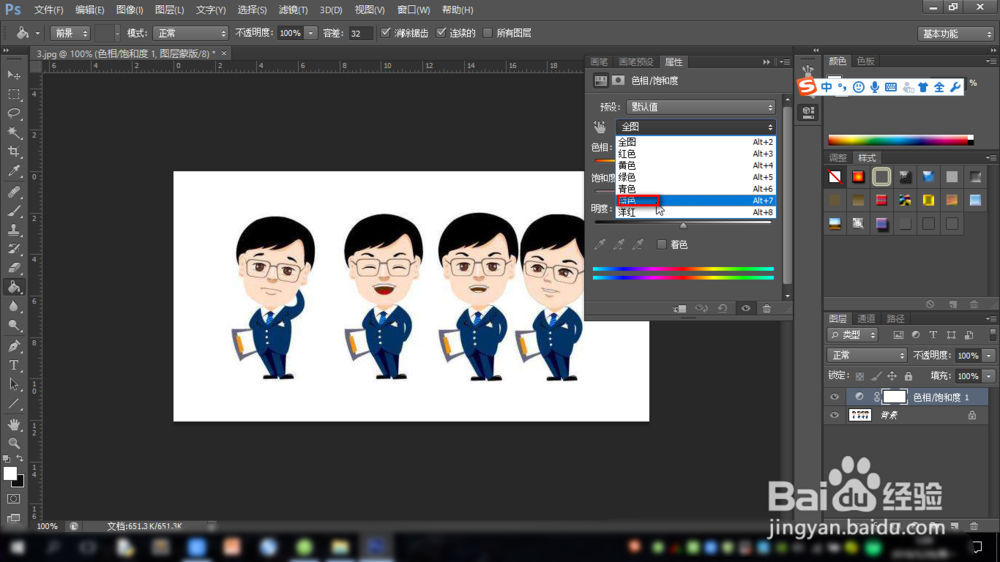Viewport: 1000px width, 562px height.
Task: Reset adjustment defaults in Properties panel
Action: (723, 309)
